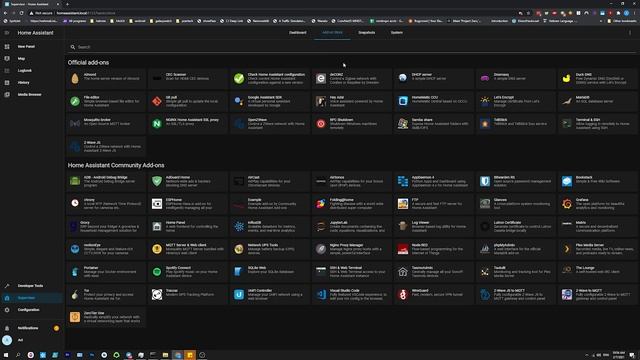
Task: Open the InfluxDB add-on icon
Action: (239, 226)
